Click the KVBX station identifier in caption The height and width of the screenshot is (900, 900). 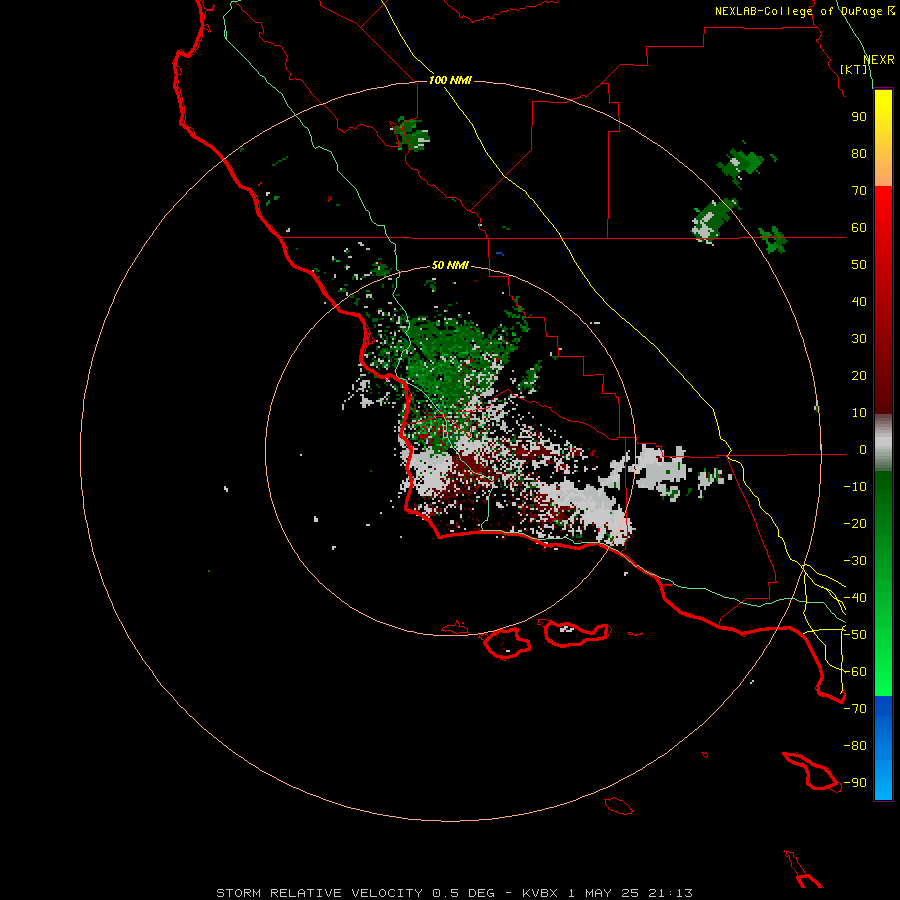(540, 893)
